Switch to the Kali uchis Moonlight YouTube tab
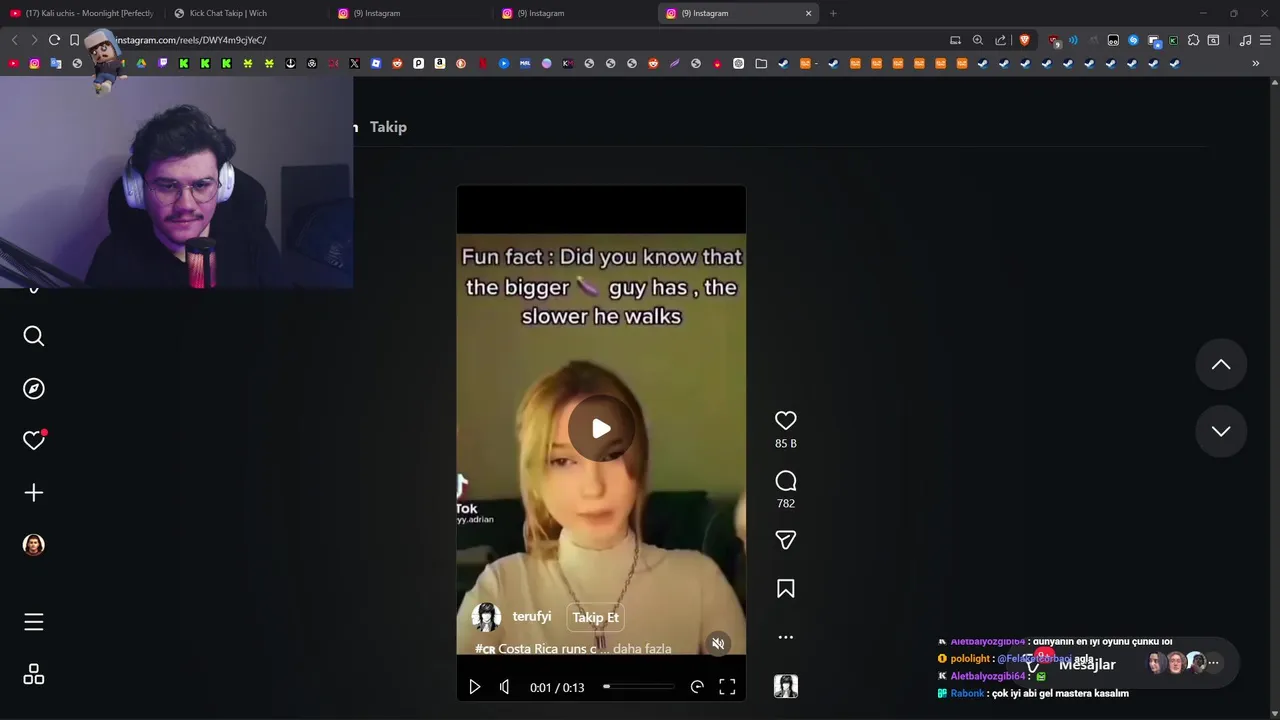The width and height of the screenshot is (1280, 720). 82,13
